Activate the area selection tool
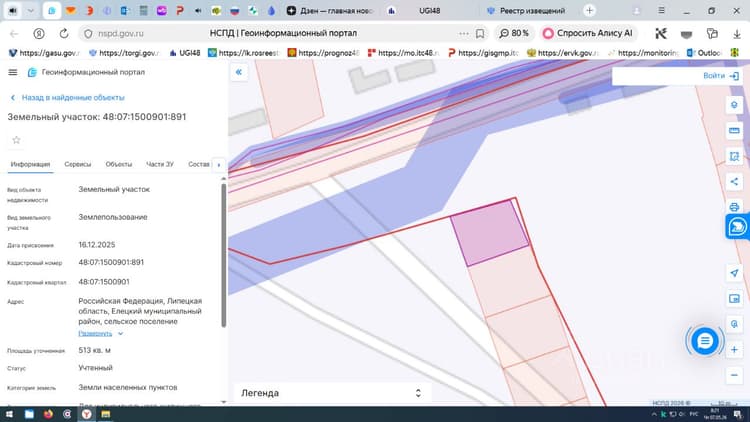This screenshot has width=750, height=422. point(734,156)
